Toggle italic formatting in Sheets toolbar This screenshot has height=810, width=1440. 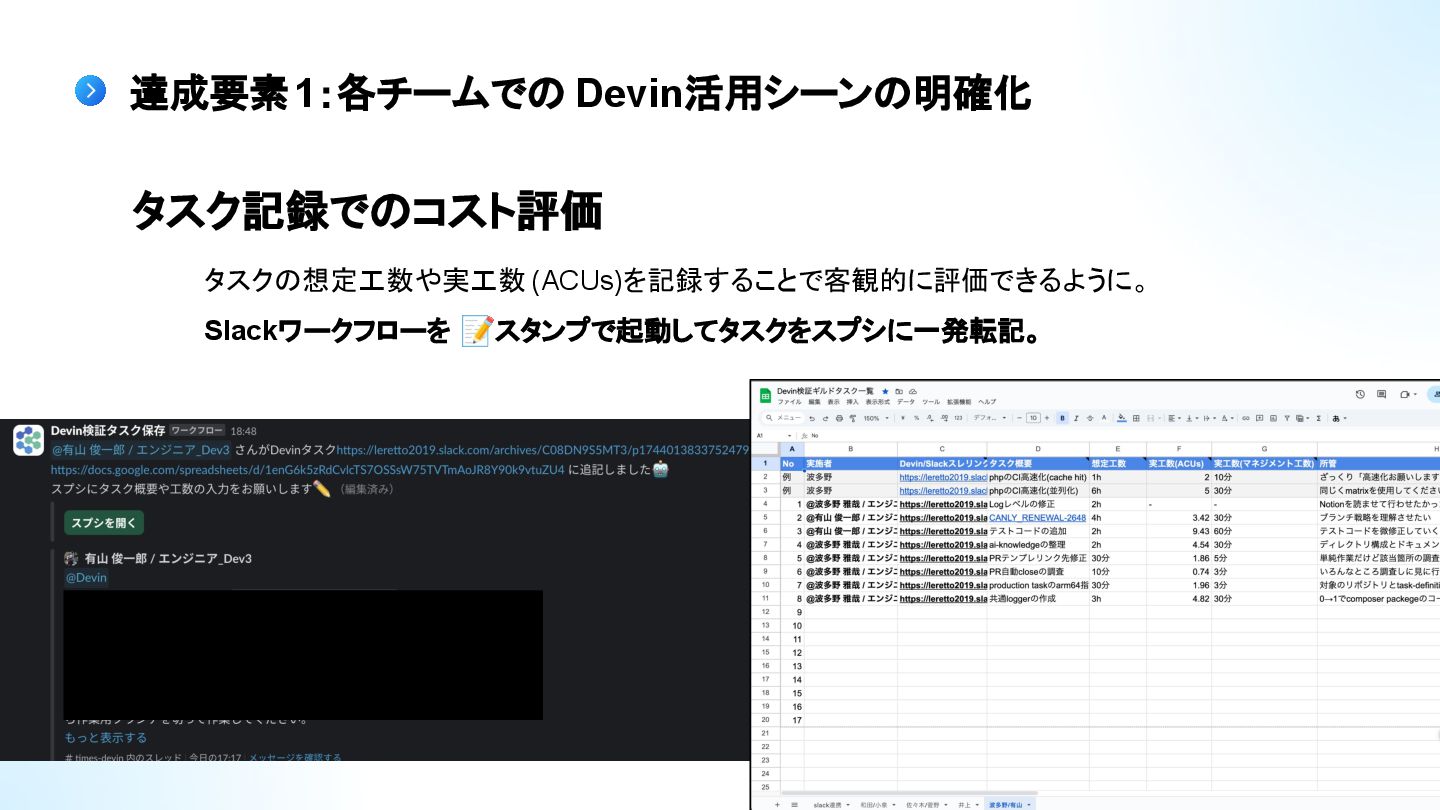pos(1076,418)
